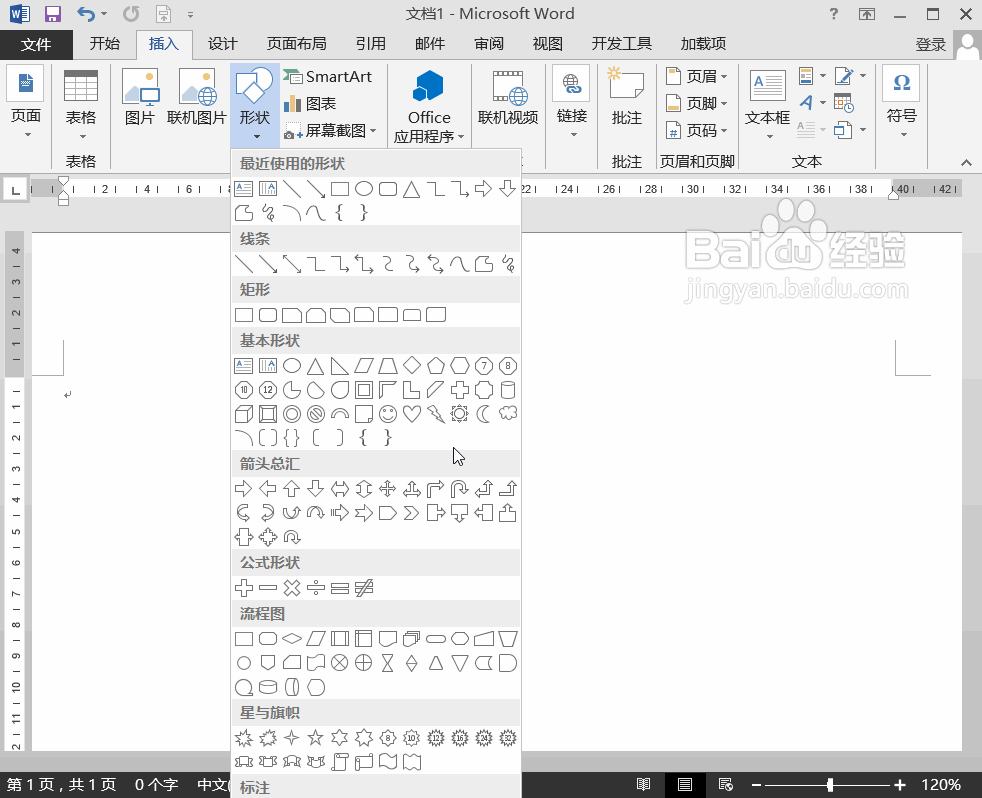Select the 4-point star shape
This screenshot has height=798, width=982.
pos(292,738)
